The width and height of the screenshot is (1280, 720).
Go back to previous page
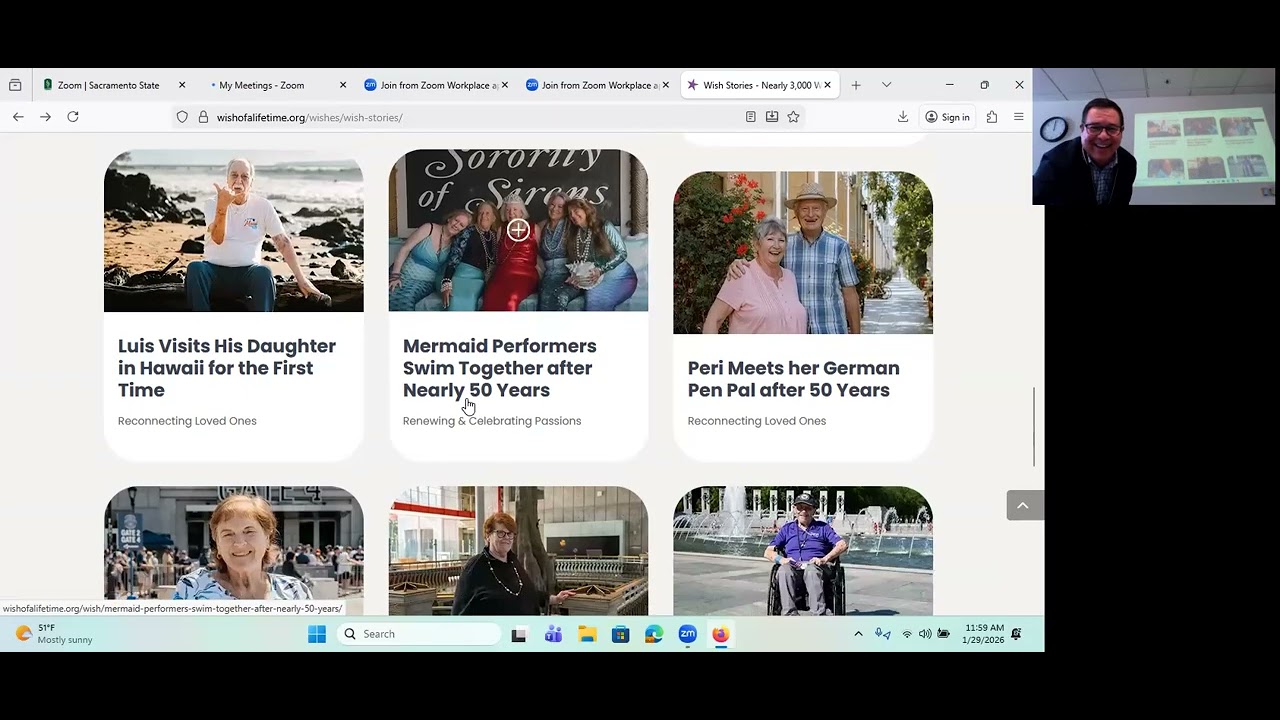(x=18, y=117)
